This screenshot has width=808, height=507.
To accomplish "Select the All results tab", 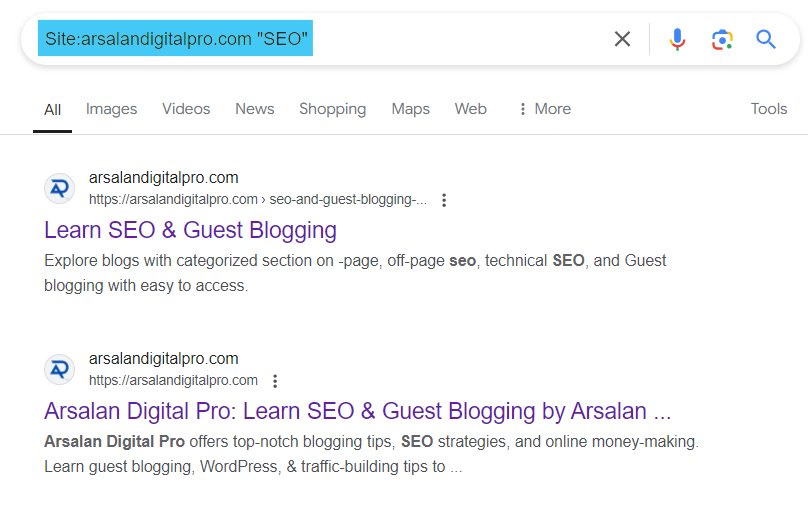I will [x=53, y=109].
